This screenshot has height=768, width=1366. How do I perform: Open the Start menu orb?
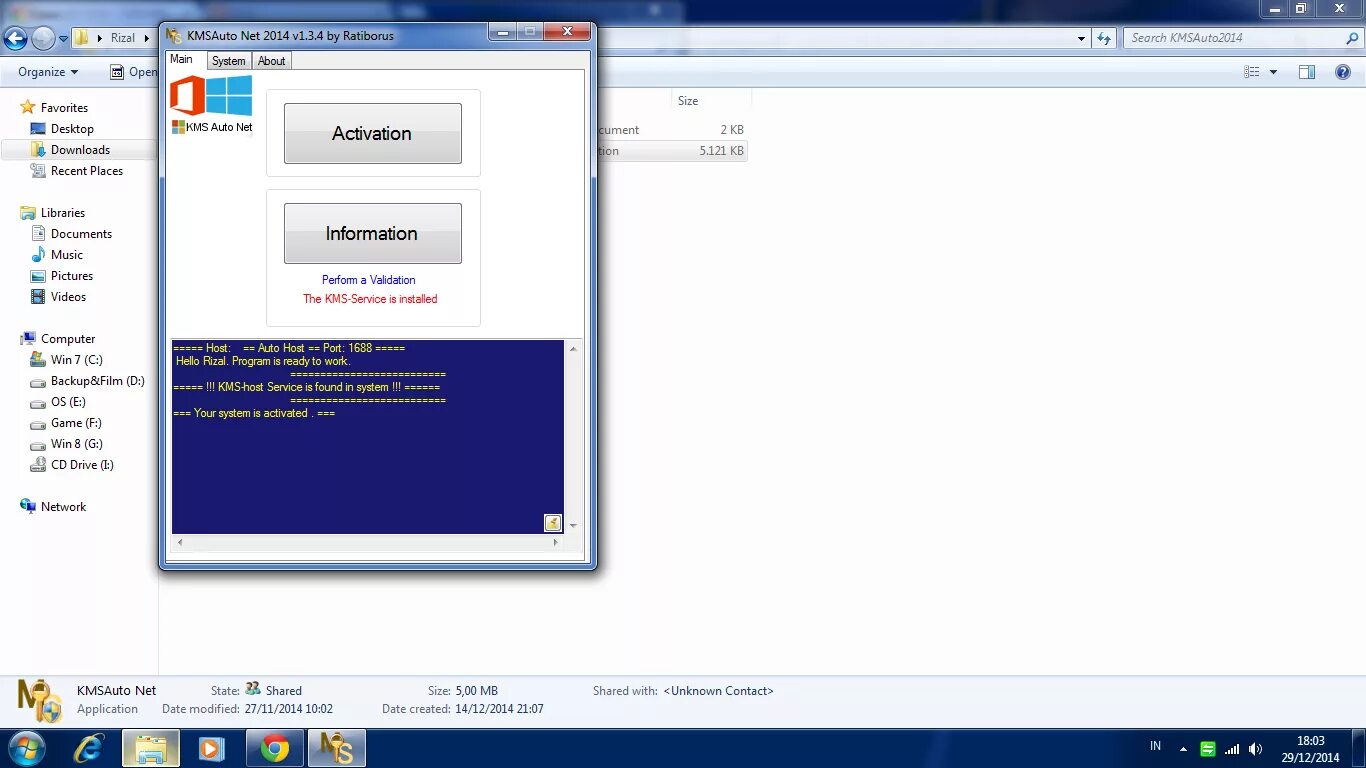coord(26,748)
